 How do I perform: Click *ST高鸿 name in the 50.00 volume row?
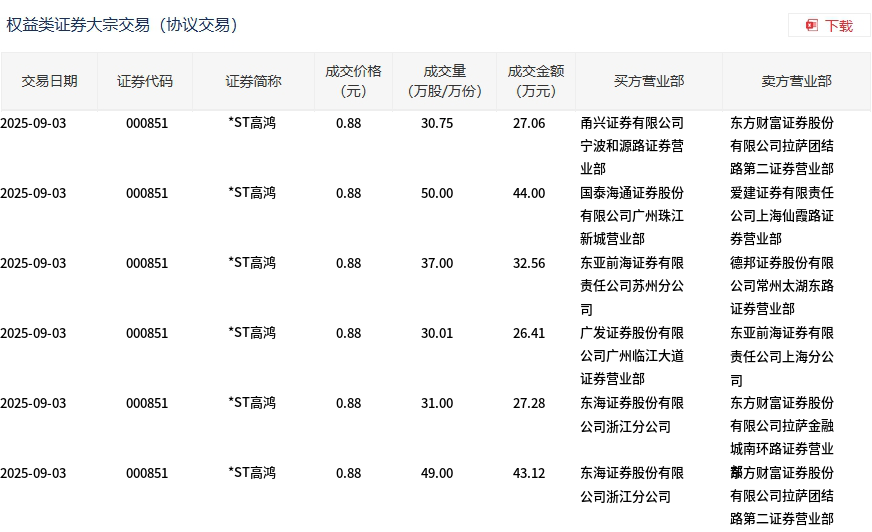tap(252, 193)
